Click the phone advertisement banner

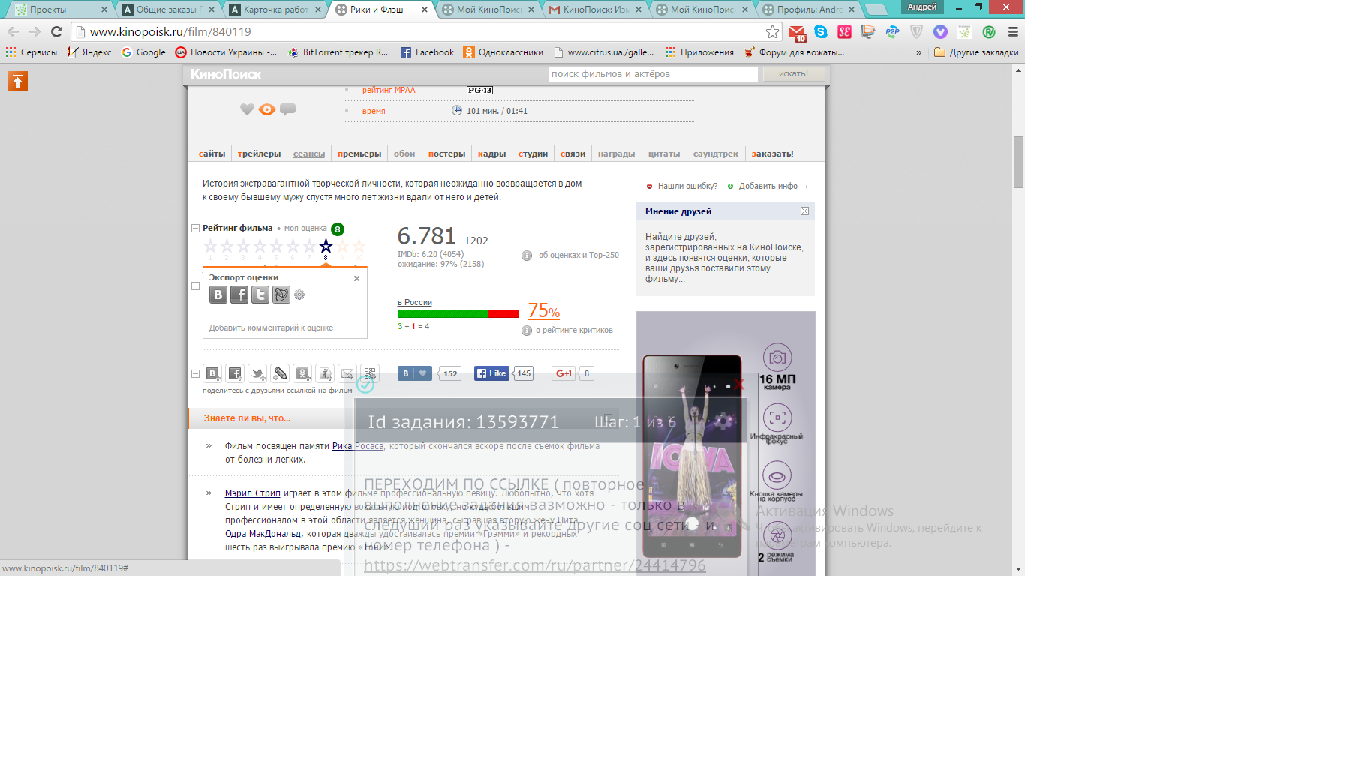point(726,444)
